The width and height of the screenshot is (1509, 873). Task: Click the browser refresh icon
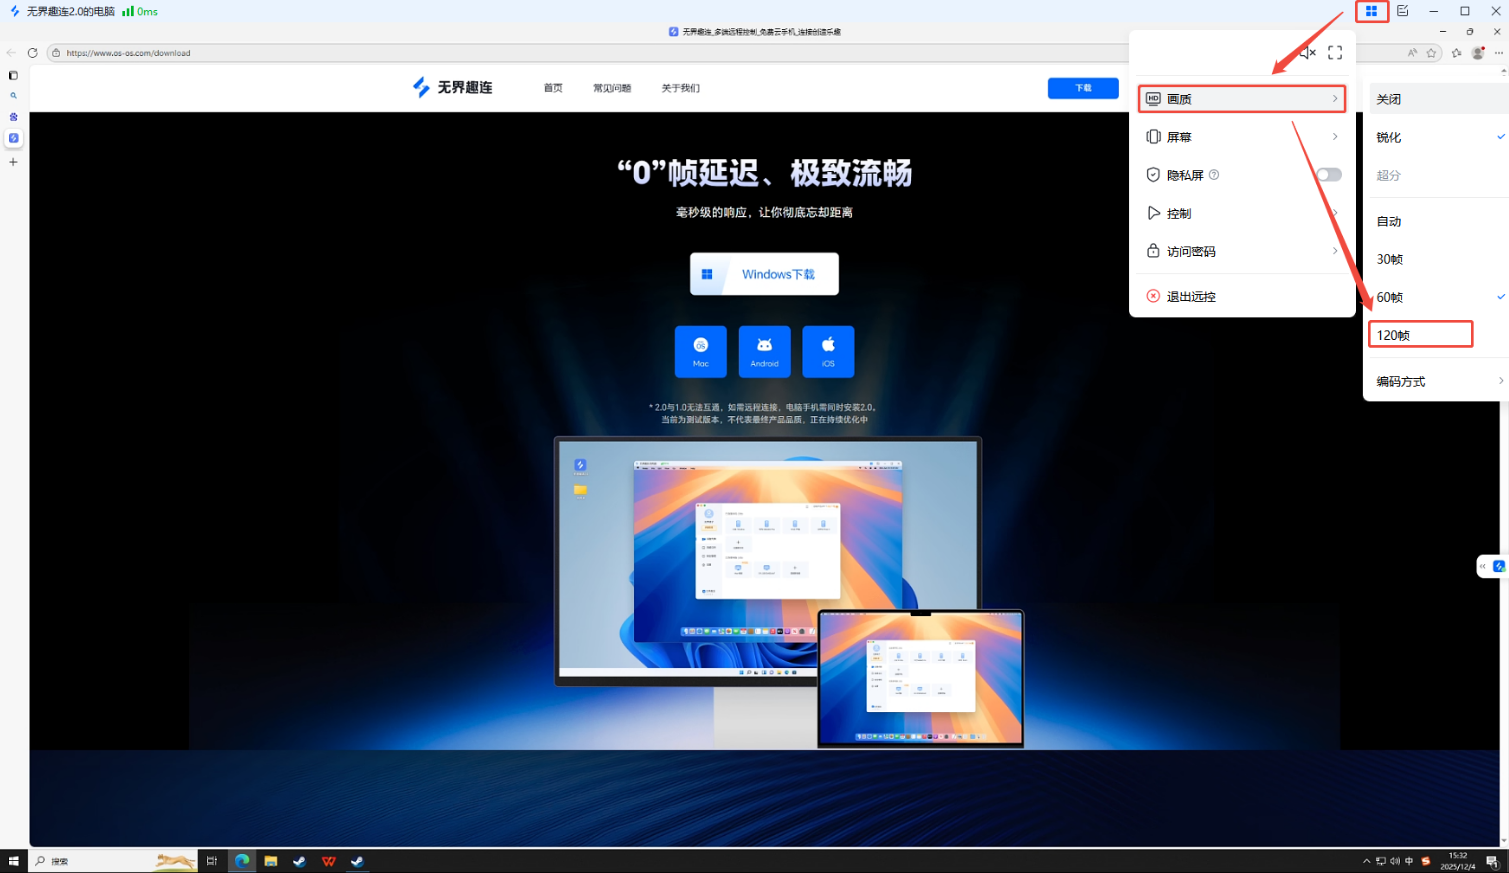pyautogui.click(x=32, y=53)
